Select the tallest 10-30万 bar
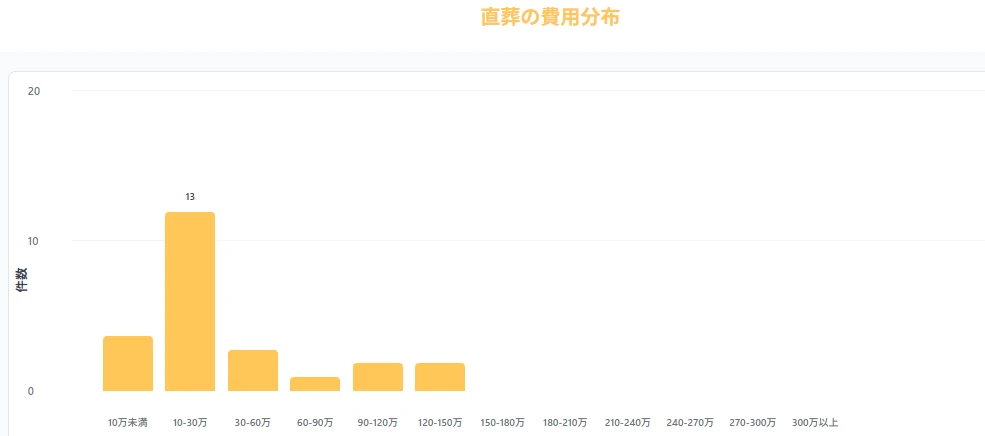The image size is (985, 436). (x=190, y=302)
